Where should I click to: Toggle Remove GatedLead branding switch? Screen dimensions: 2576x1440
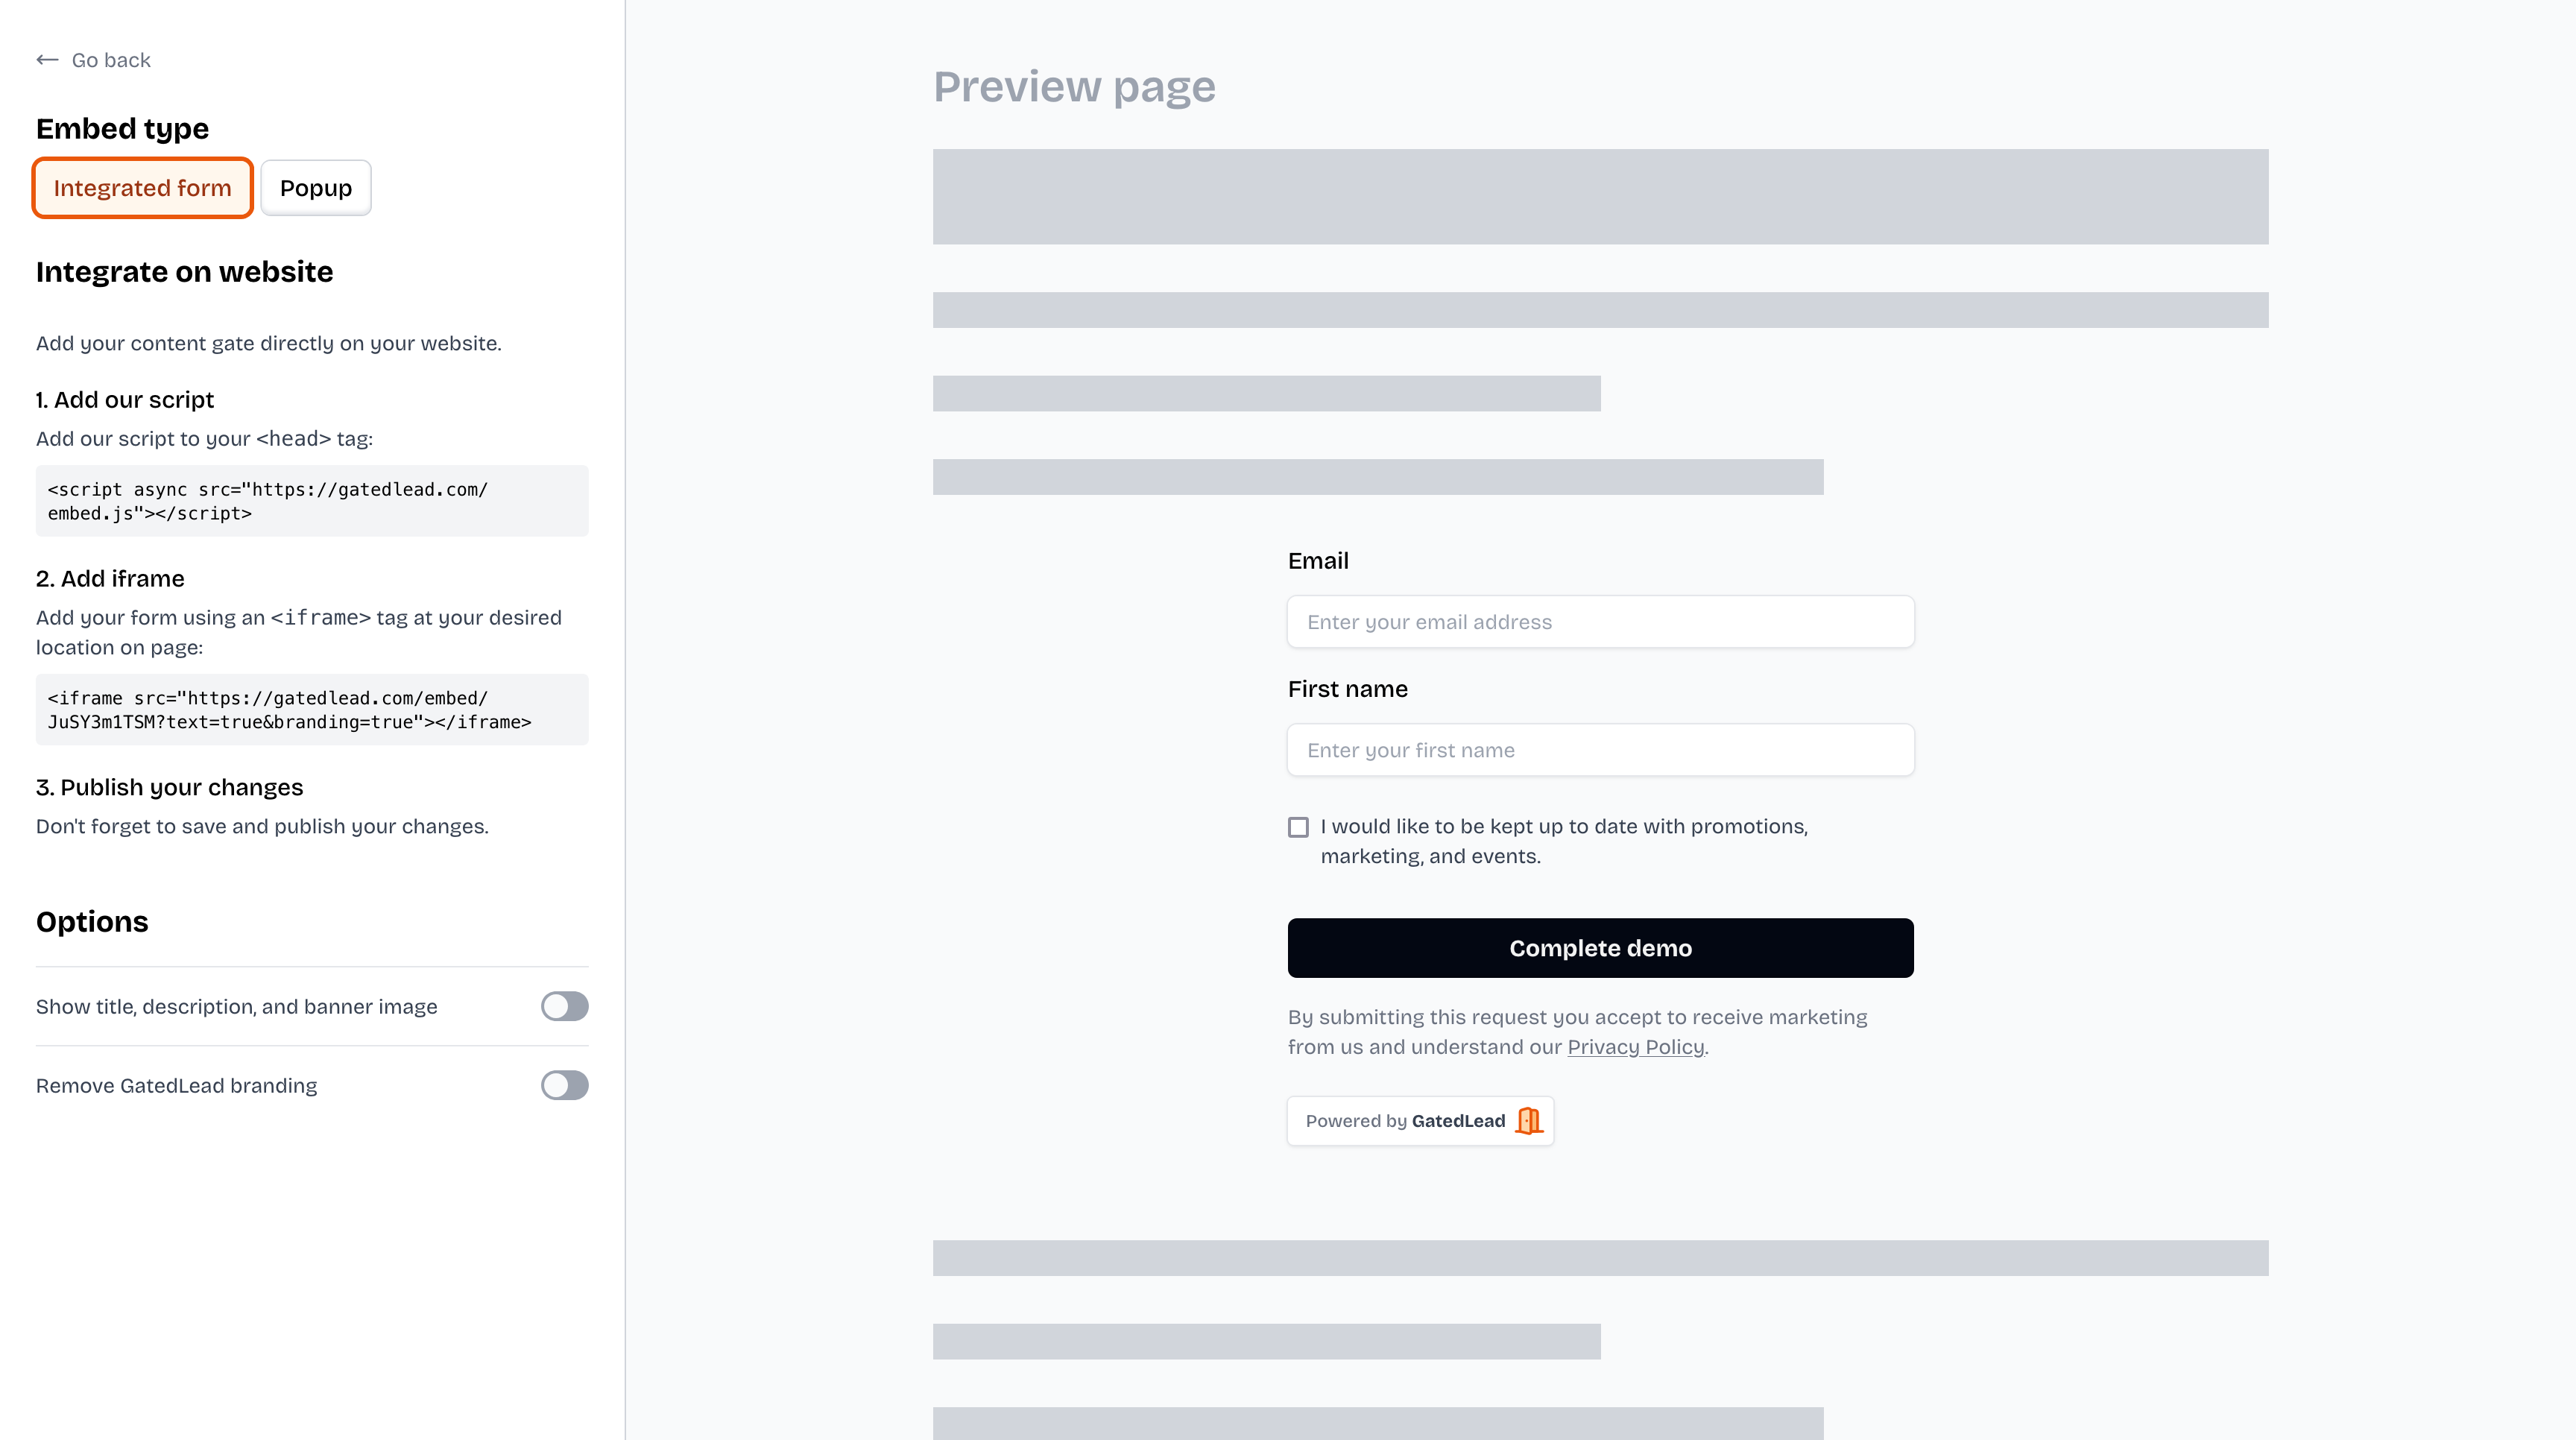tap(564, 1085)
